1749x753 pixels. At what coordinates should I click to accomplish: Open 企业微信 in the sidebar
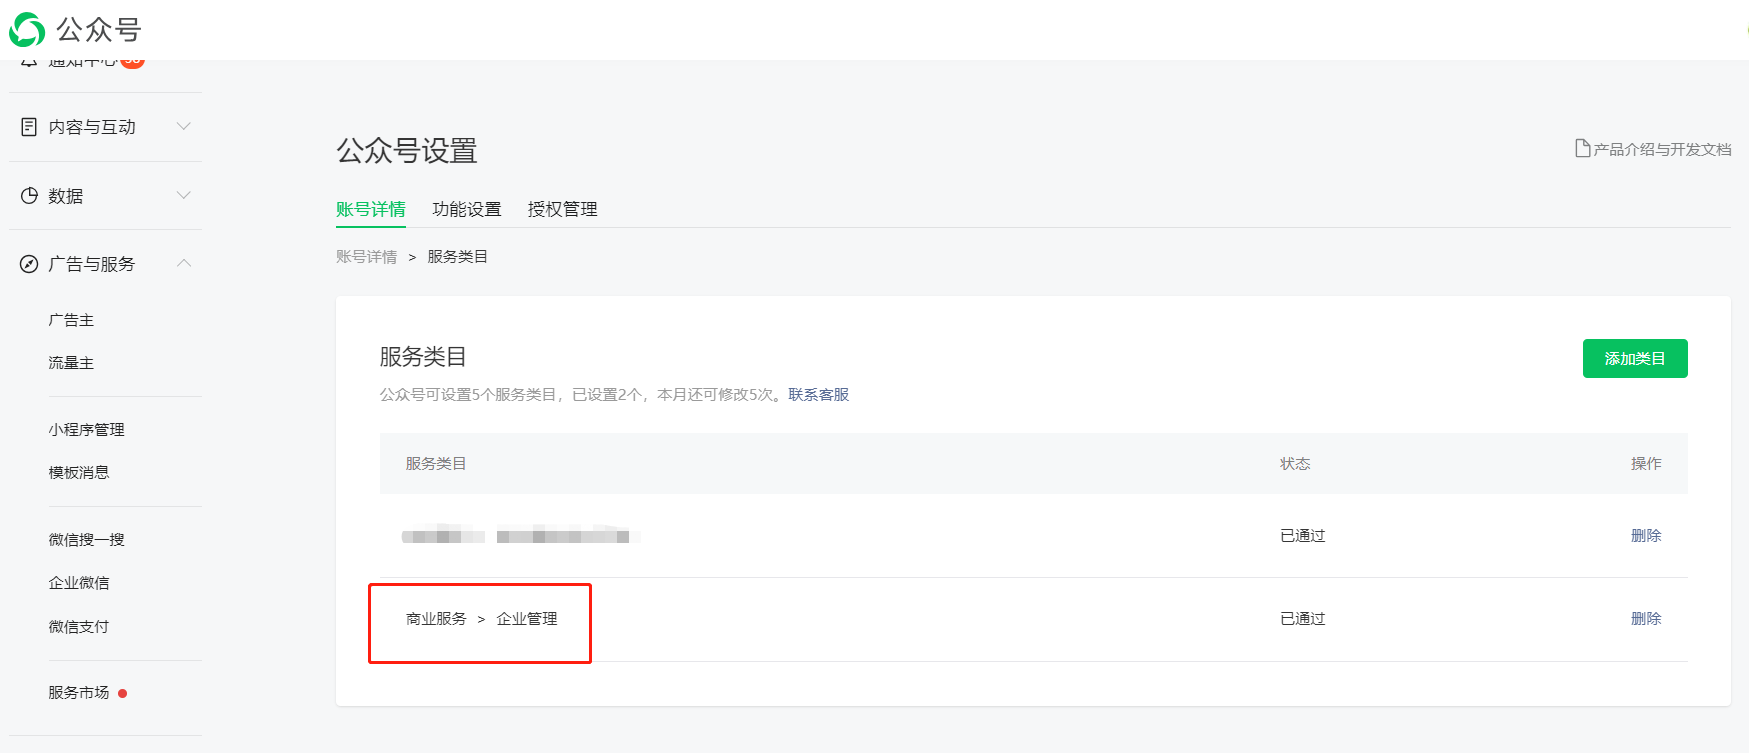click(79, 583)
